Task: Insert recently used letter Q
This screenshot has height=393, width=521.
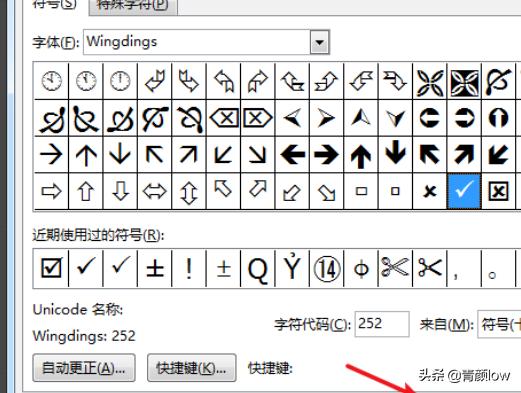Action: pyautogui.click(x=258, y=268)
